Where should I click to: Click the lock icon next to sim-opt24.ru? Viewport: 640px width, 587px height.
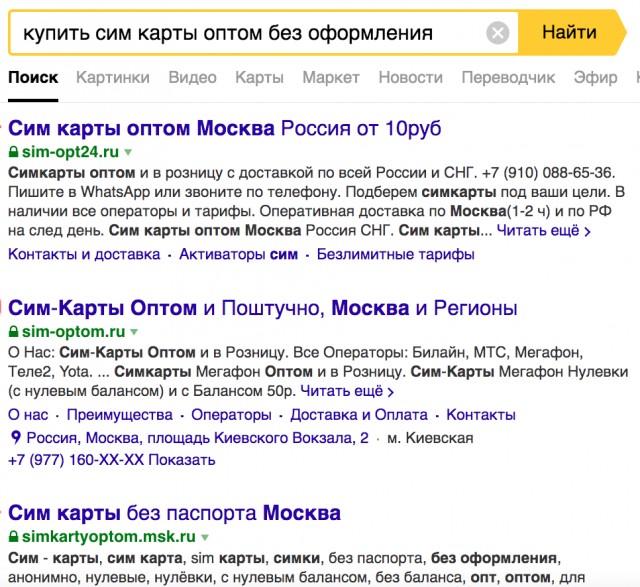[x=13, y=152]
